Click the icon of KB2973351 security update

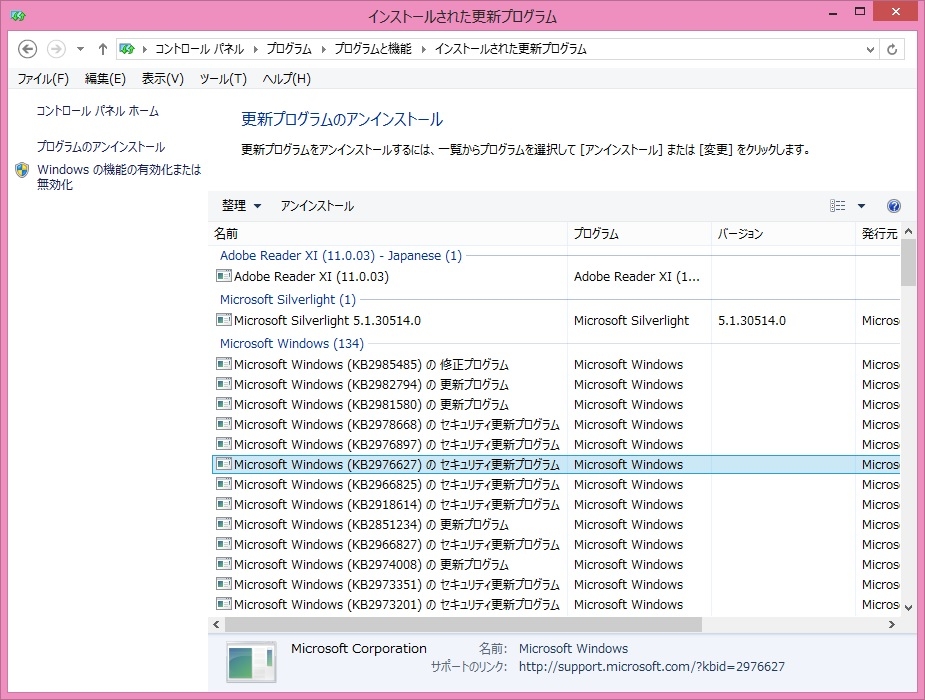224,584
